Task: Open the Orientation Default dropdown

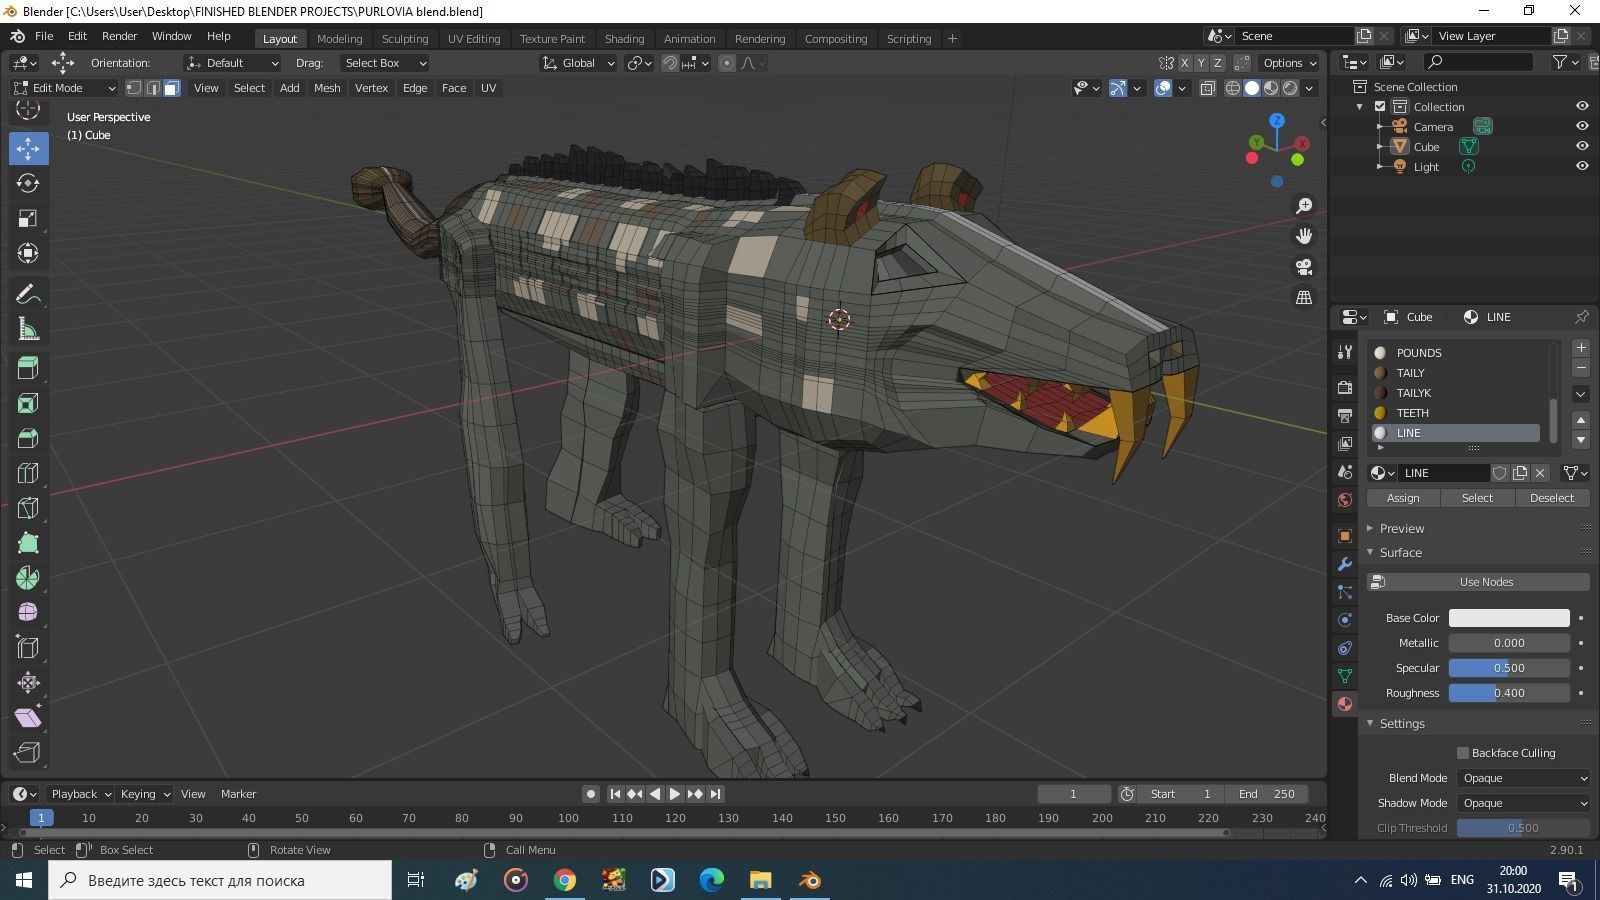Action: (232, 63)
